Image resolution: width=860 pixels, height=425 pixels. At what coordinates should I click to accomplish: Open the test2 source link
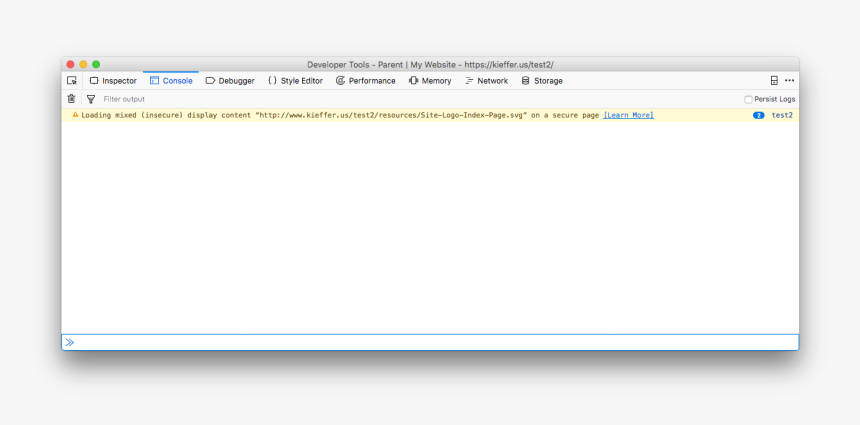point(782,115)
